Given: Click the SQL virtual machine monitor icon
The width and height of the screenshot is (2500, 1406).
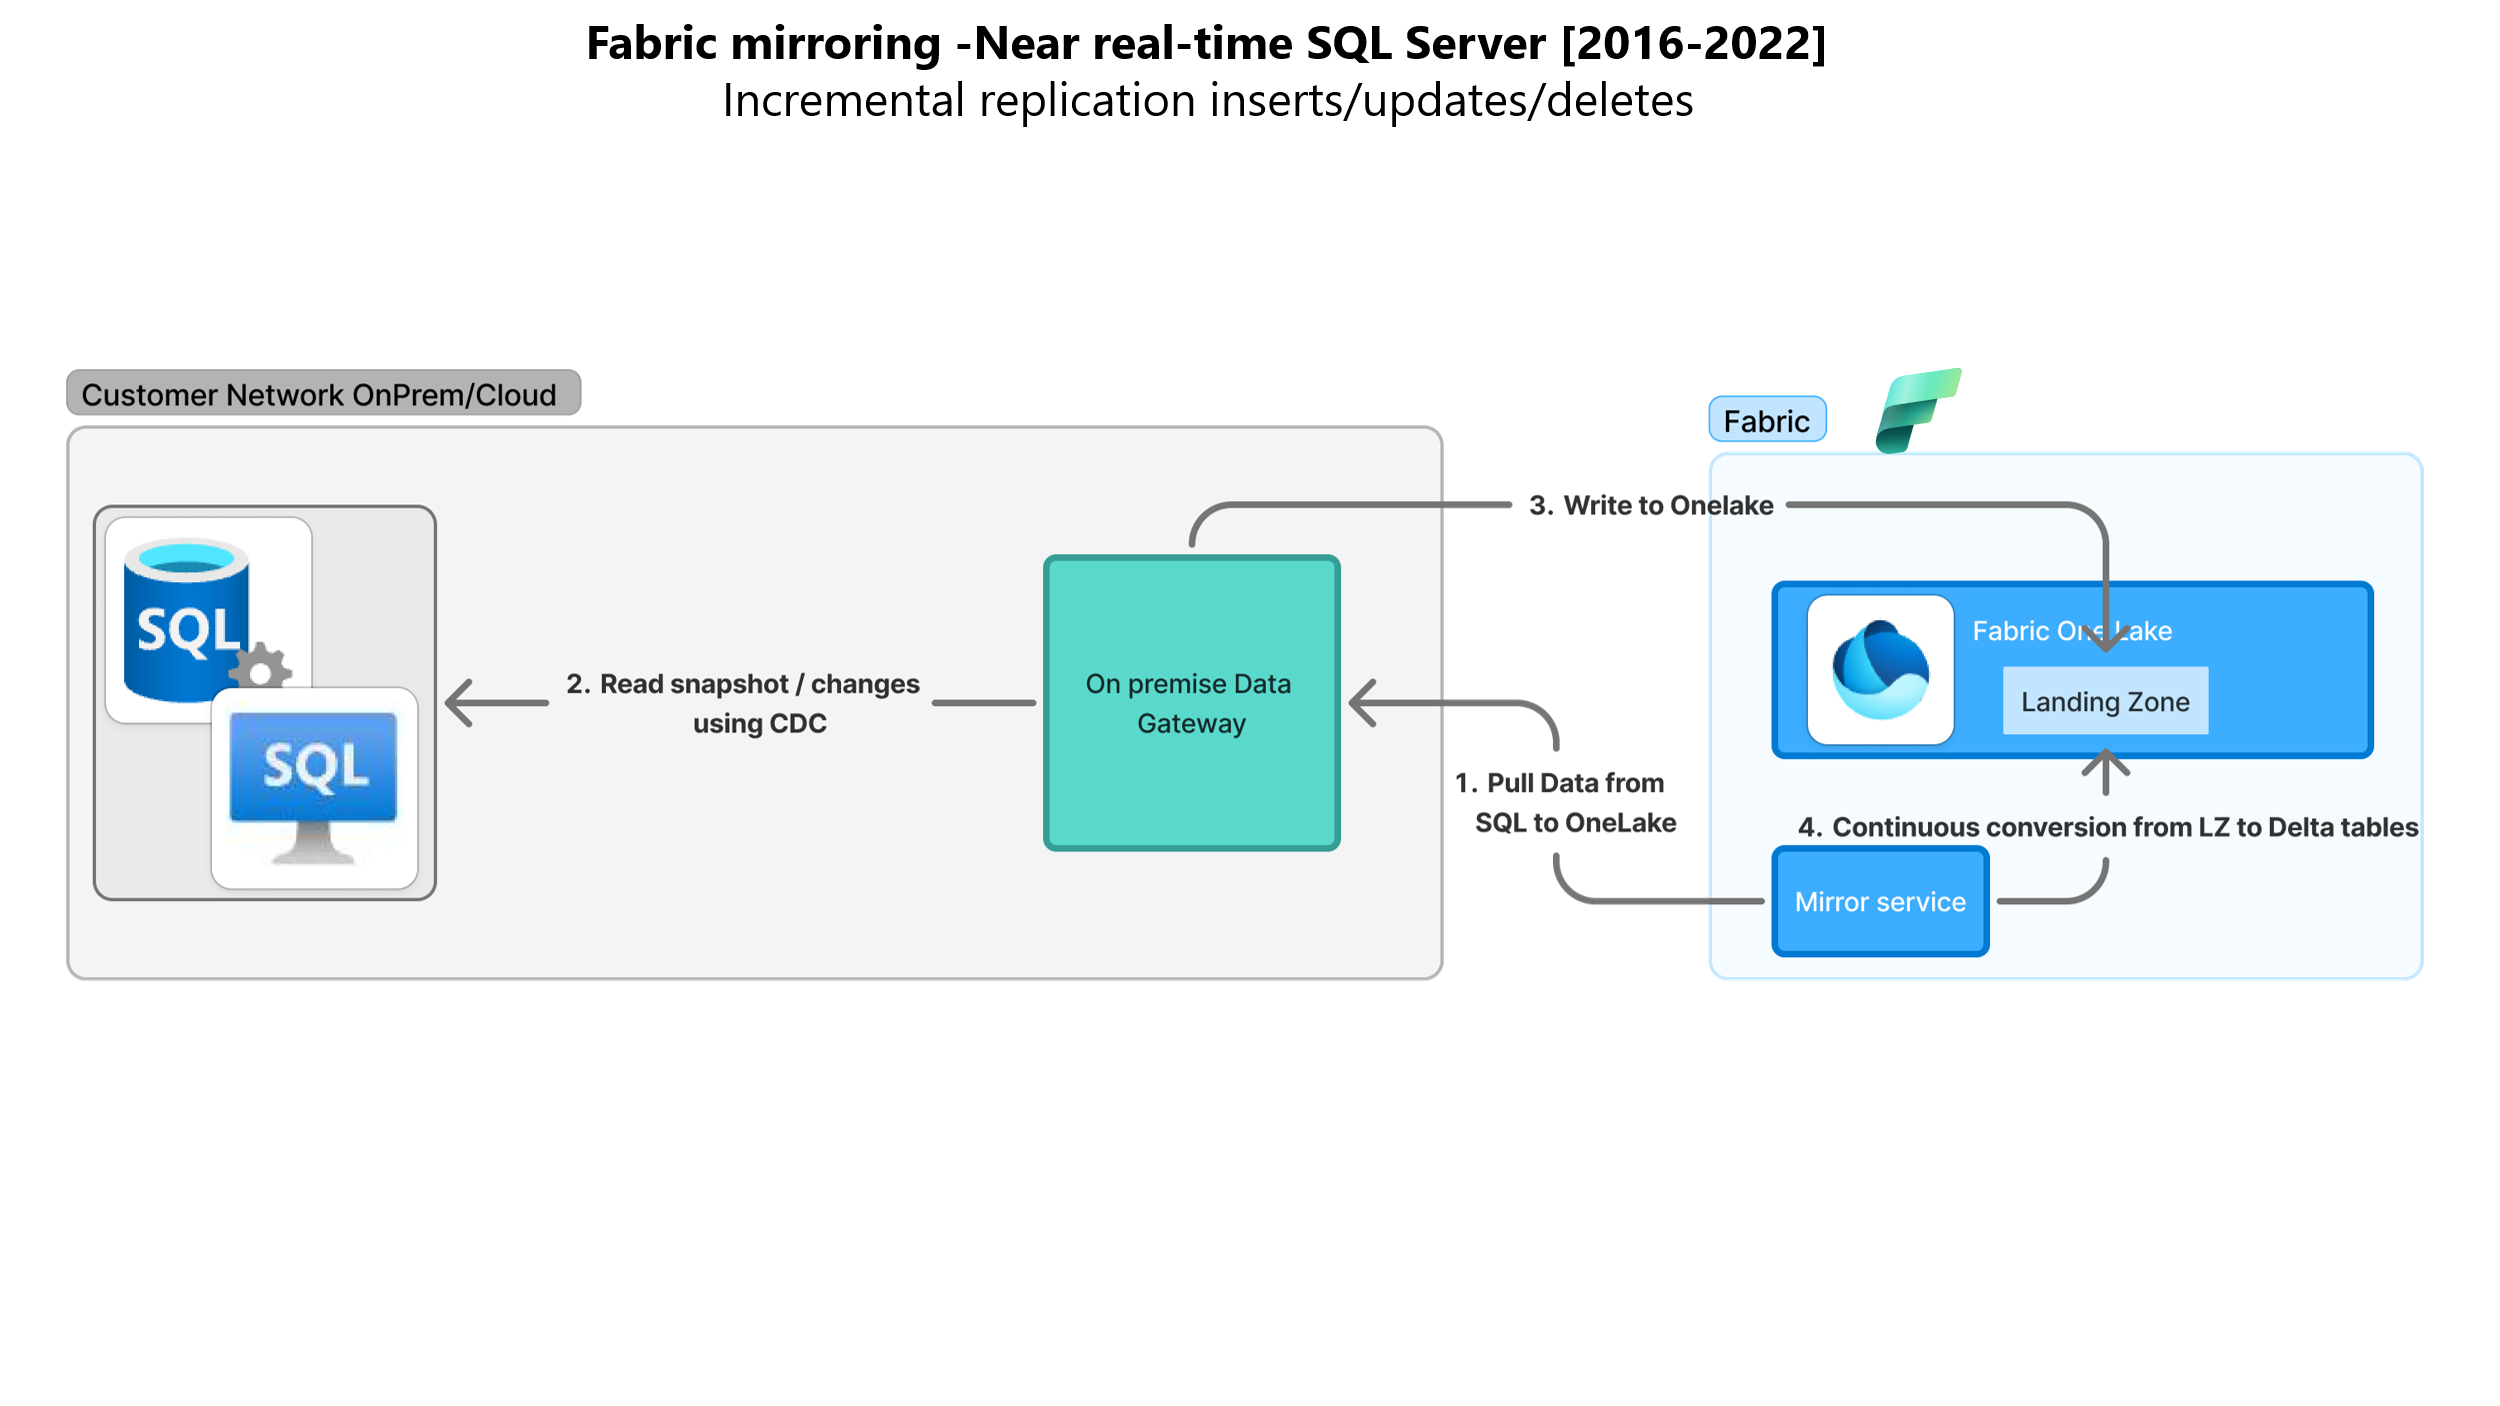Looking at the screenshot, I should click(x=314, y=787).
